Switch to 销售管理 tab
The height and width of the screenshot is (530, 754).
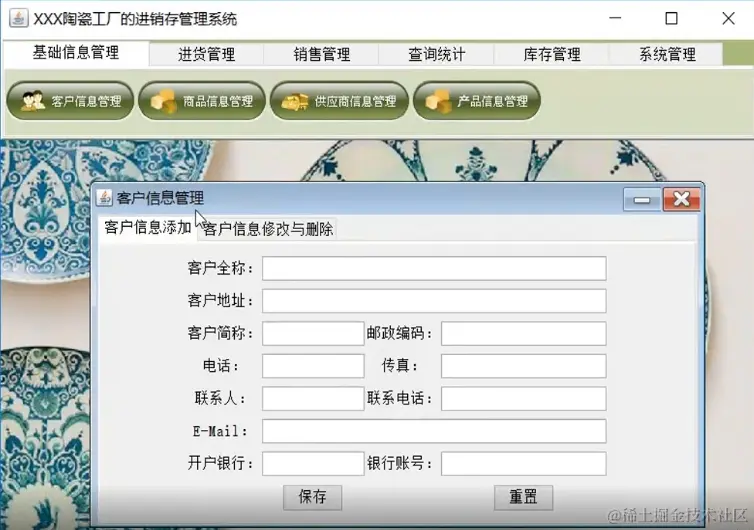322,54
